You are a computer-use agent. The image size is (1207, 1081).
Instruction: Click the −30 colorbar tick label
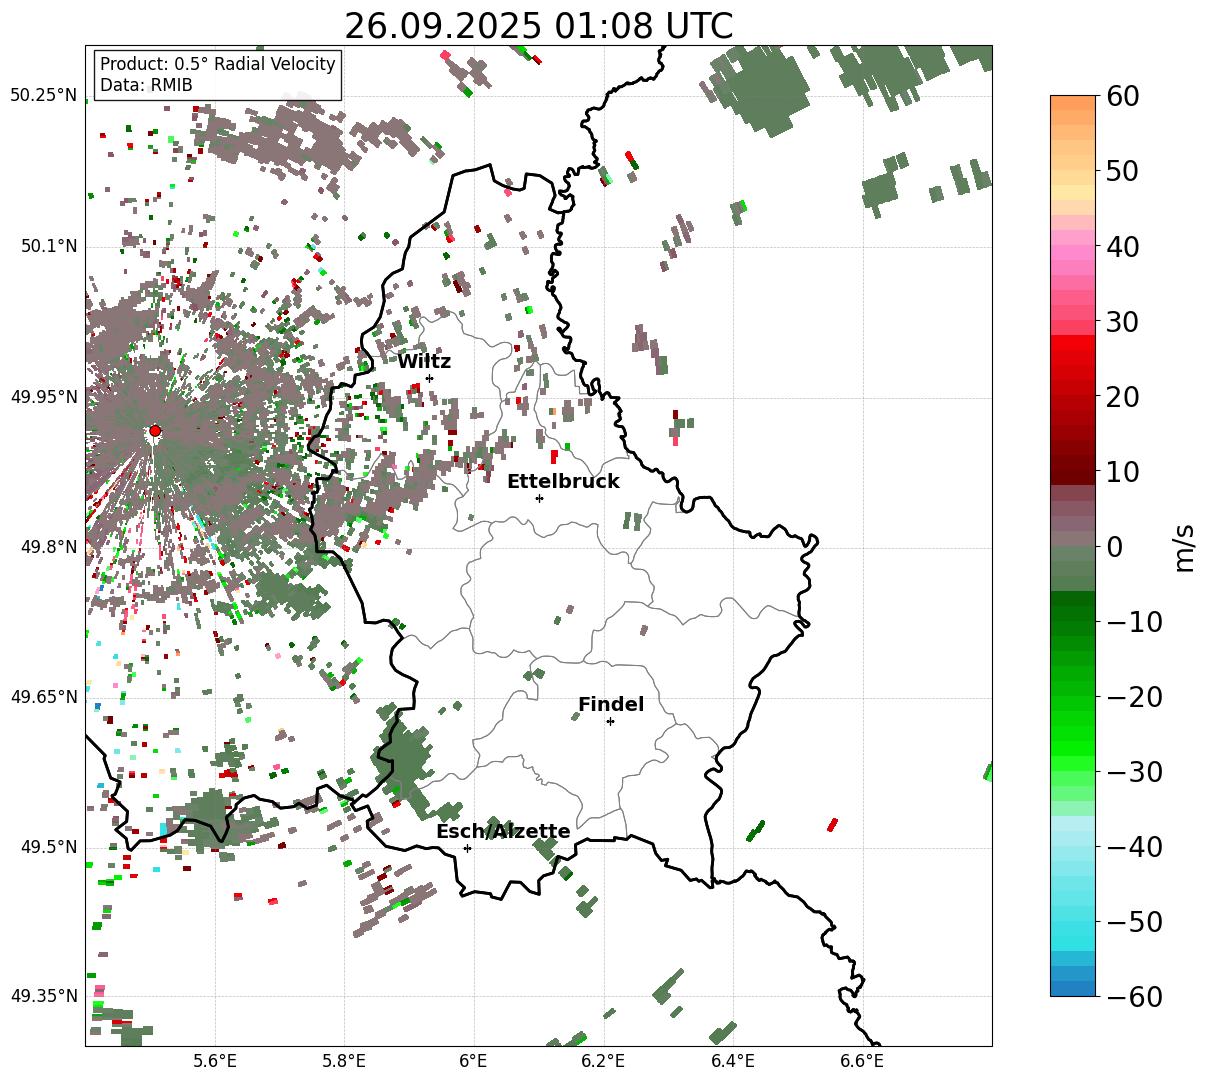click(x=1134, y=772)
